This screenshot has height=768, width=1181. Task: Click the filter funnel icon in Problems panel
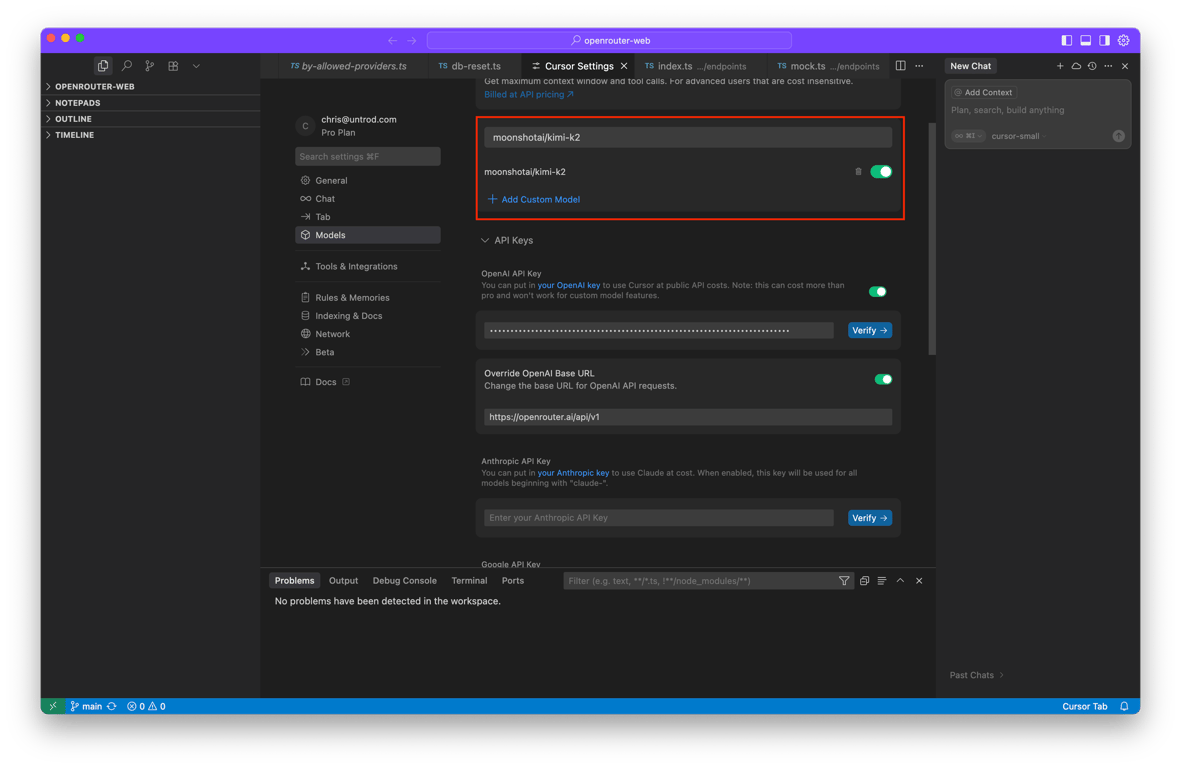click(x=845, y=581)
